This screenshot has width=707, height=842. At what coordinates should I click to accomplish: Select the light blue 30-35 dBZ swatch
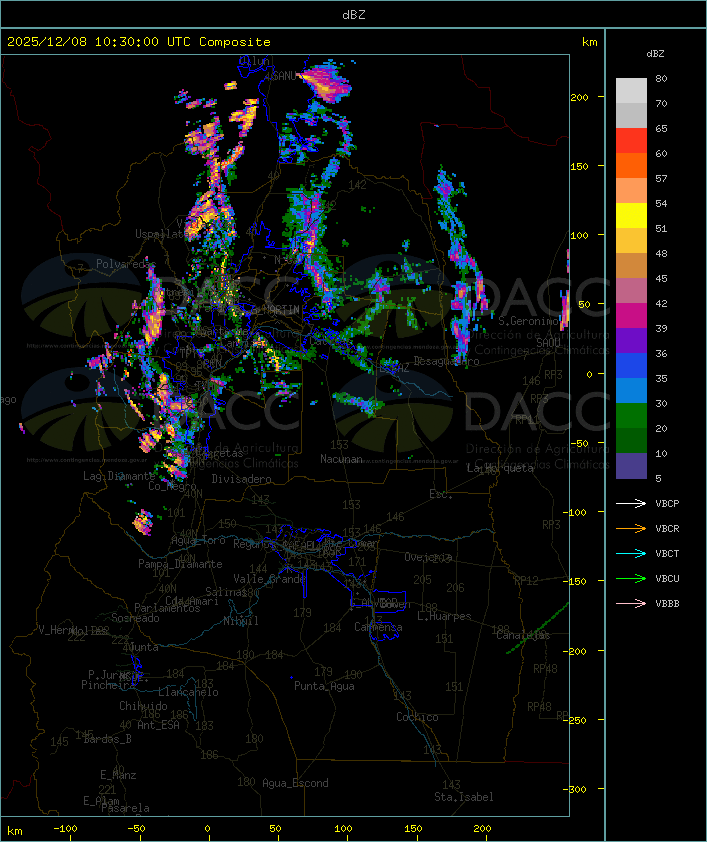click(631, 390)
